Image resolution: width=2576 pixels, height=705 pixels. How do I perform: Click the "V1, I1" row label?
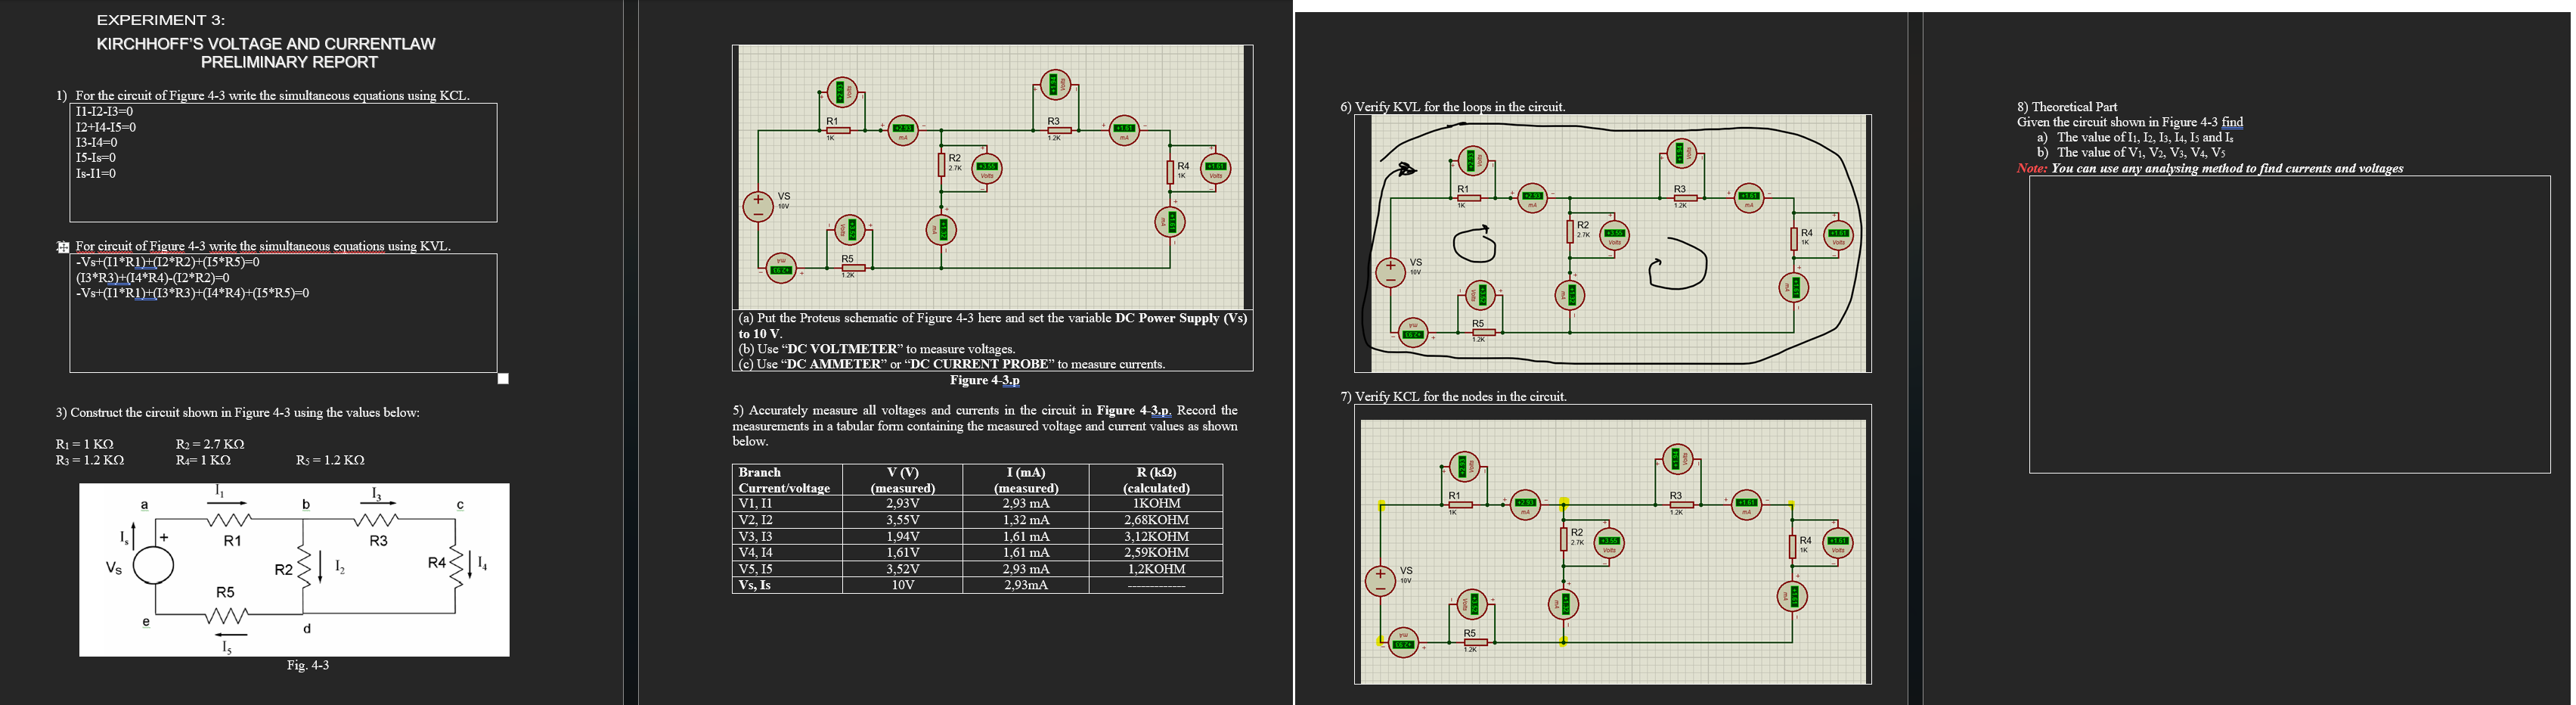pyautogui.click(x=756, y=504)
